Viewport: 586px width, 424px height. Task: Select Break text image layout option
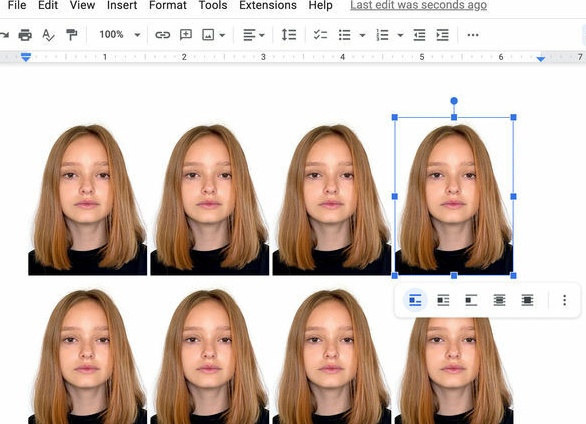471,300
